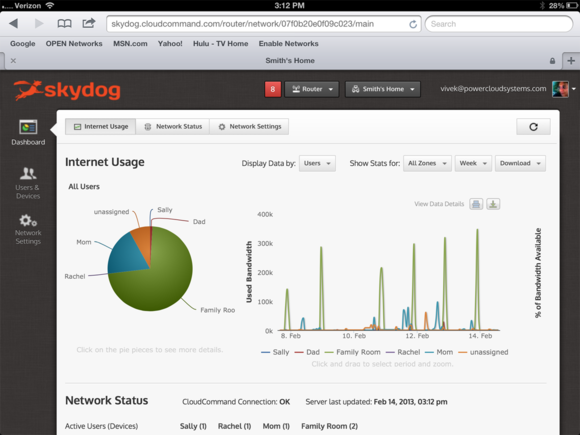Click the browser Search field

point(499,24)
